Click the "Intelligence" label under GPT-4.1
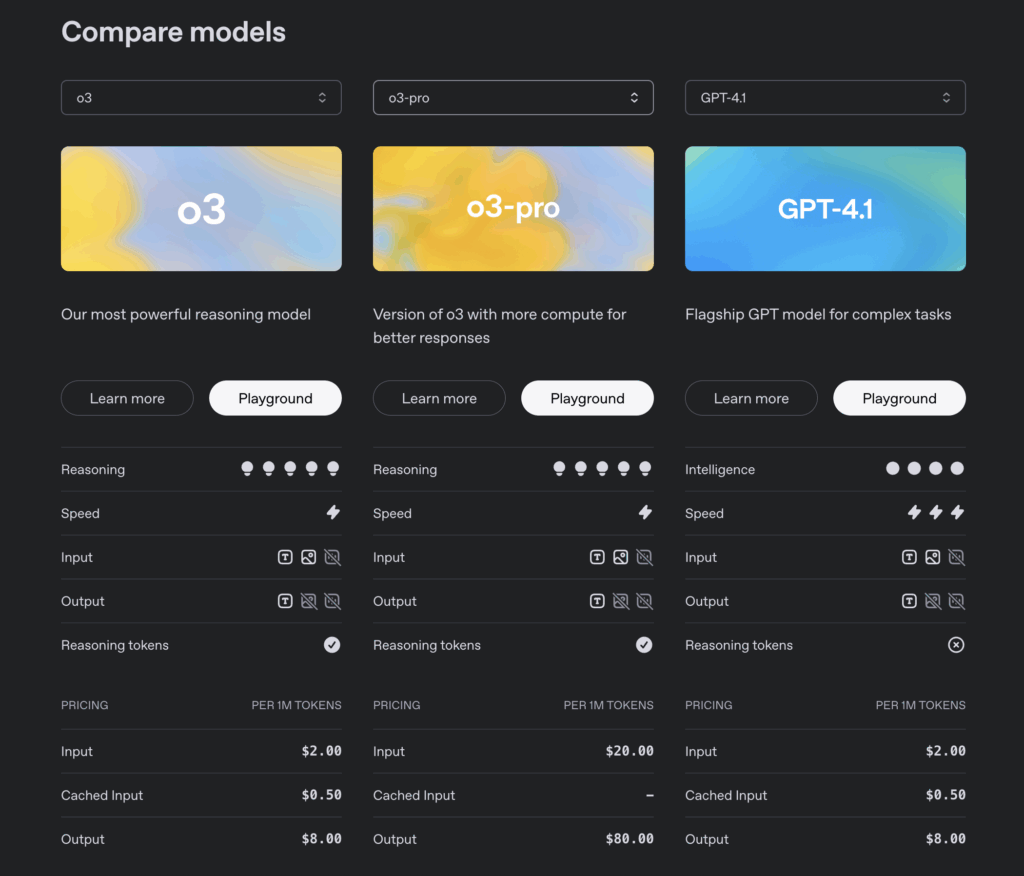 pos(720,470)
